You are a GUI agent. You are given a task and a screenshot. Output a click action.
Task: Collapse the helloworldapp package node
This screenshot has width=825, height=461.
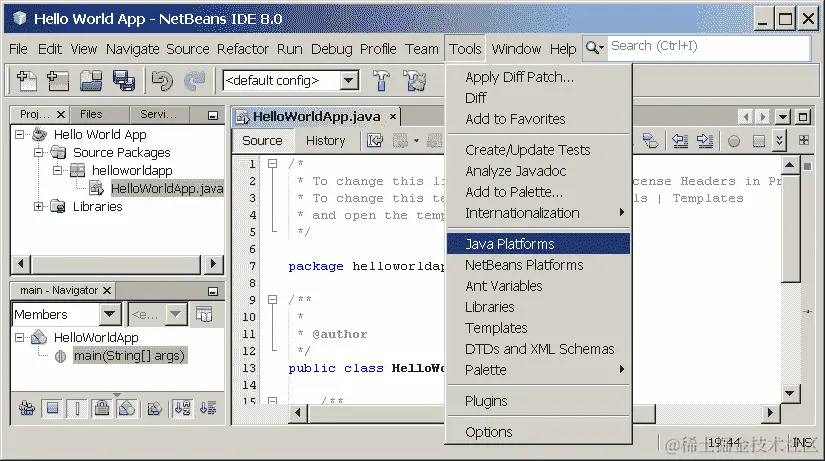coord(57,171)
